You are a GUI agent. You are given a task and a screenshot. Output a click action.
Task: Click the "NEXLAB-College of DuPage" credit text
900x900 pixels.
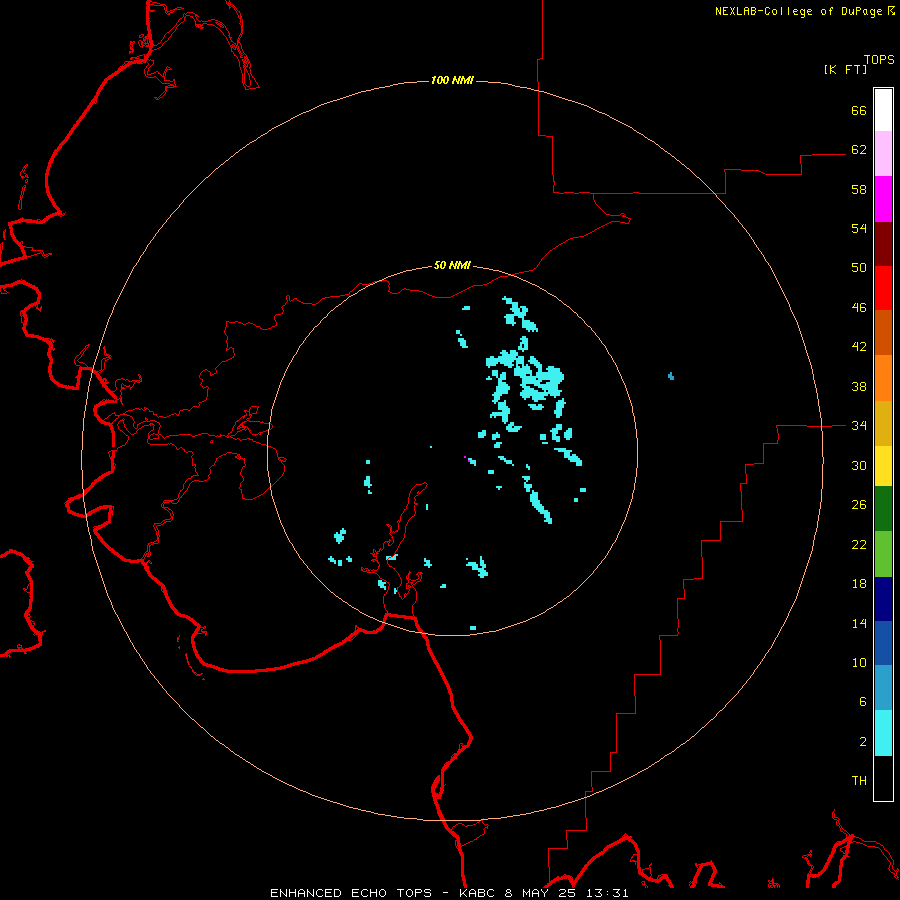(x=799, y=11)
